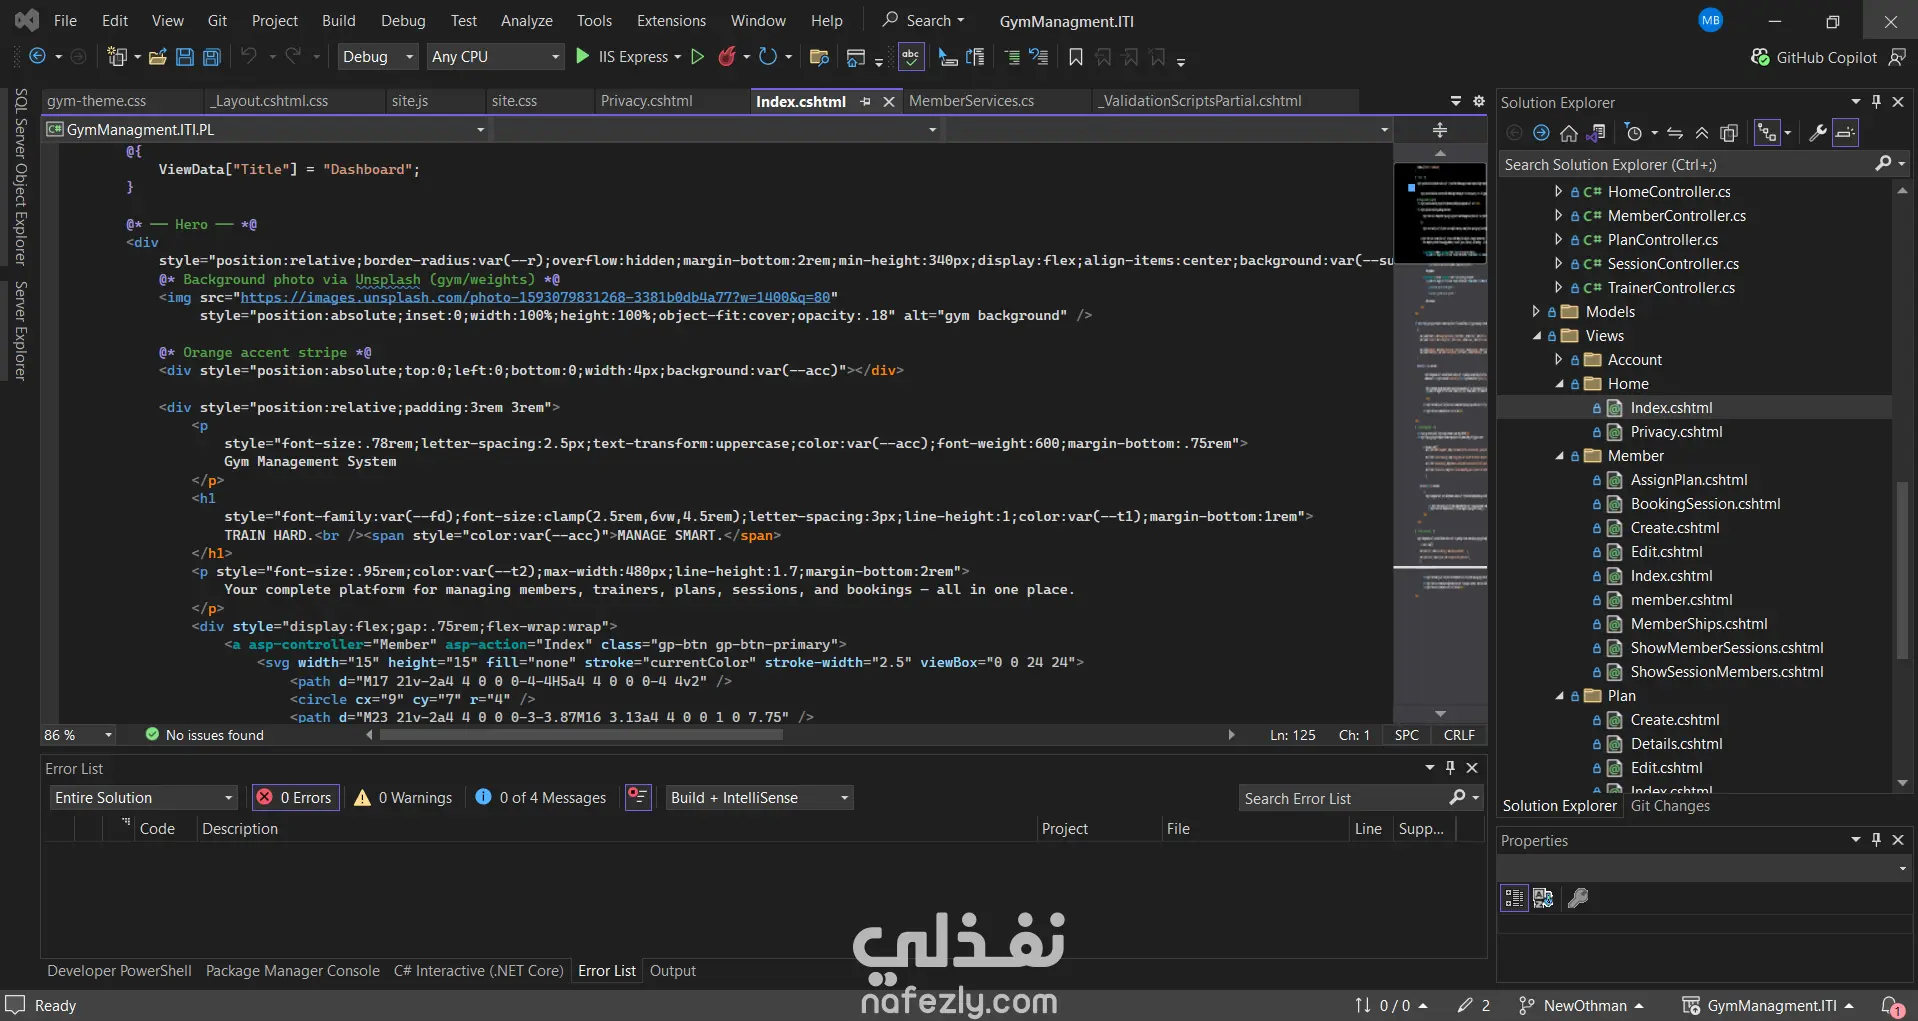Click the Search button in title bar
Viewport: 1918px width, 1021px height.
click(x=924, y=21)
